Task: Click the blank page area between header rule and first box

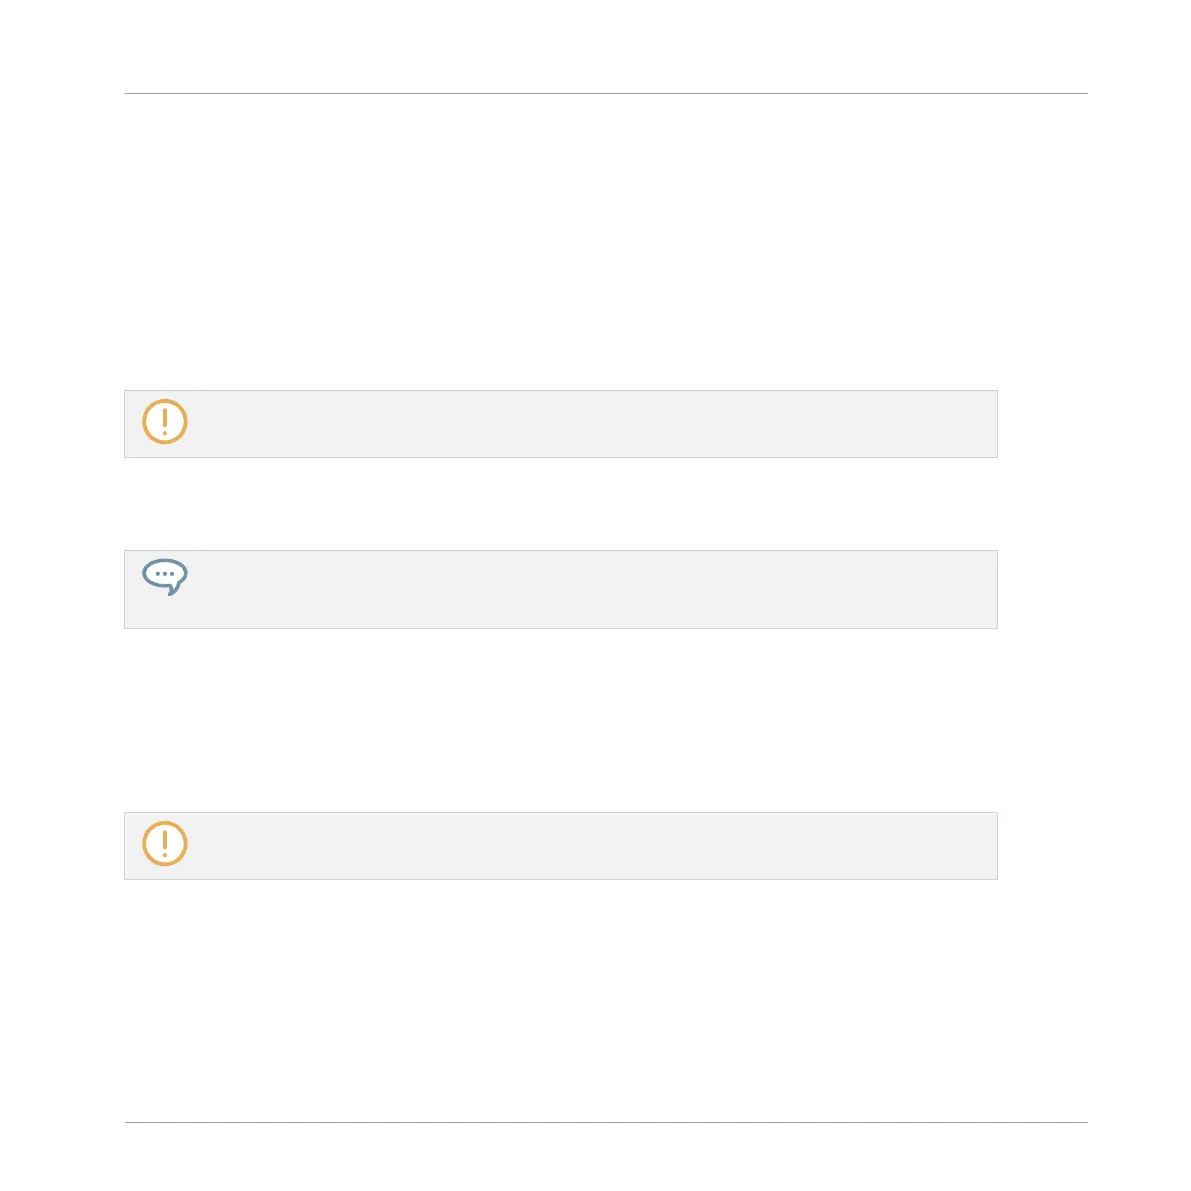Action: (606, 242)
